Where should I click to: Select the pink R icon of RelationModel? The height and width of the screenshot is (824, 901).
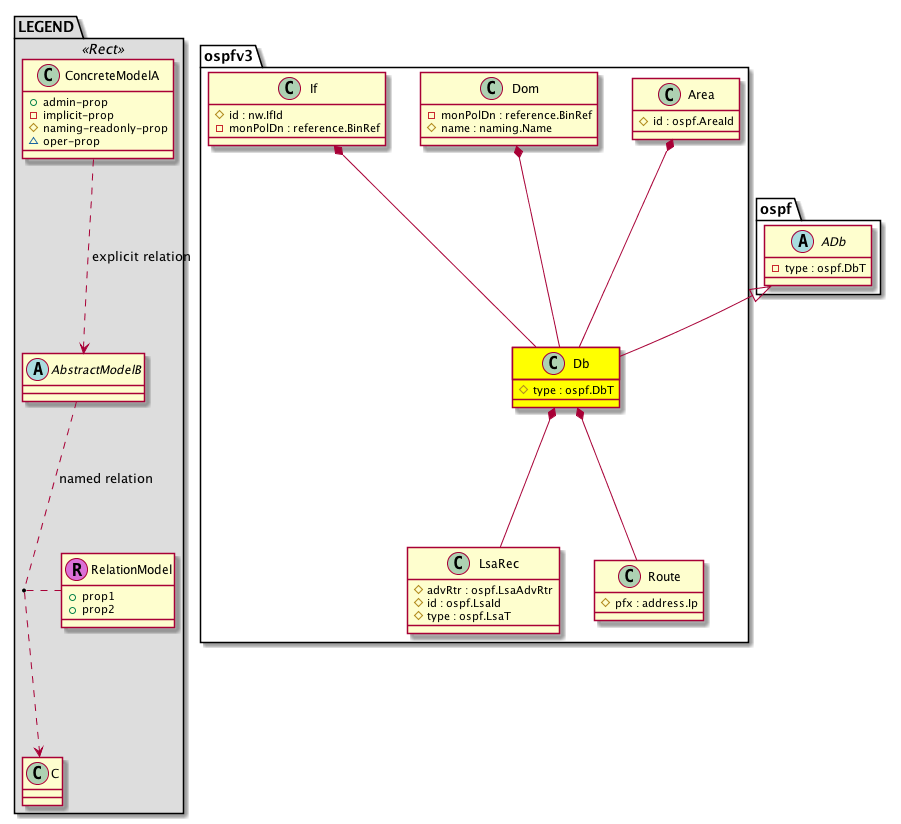point(76,570)
